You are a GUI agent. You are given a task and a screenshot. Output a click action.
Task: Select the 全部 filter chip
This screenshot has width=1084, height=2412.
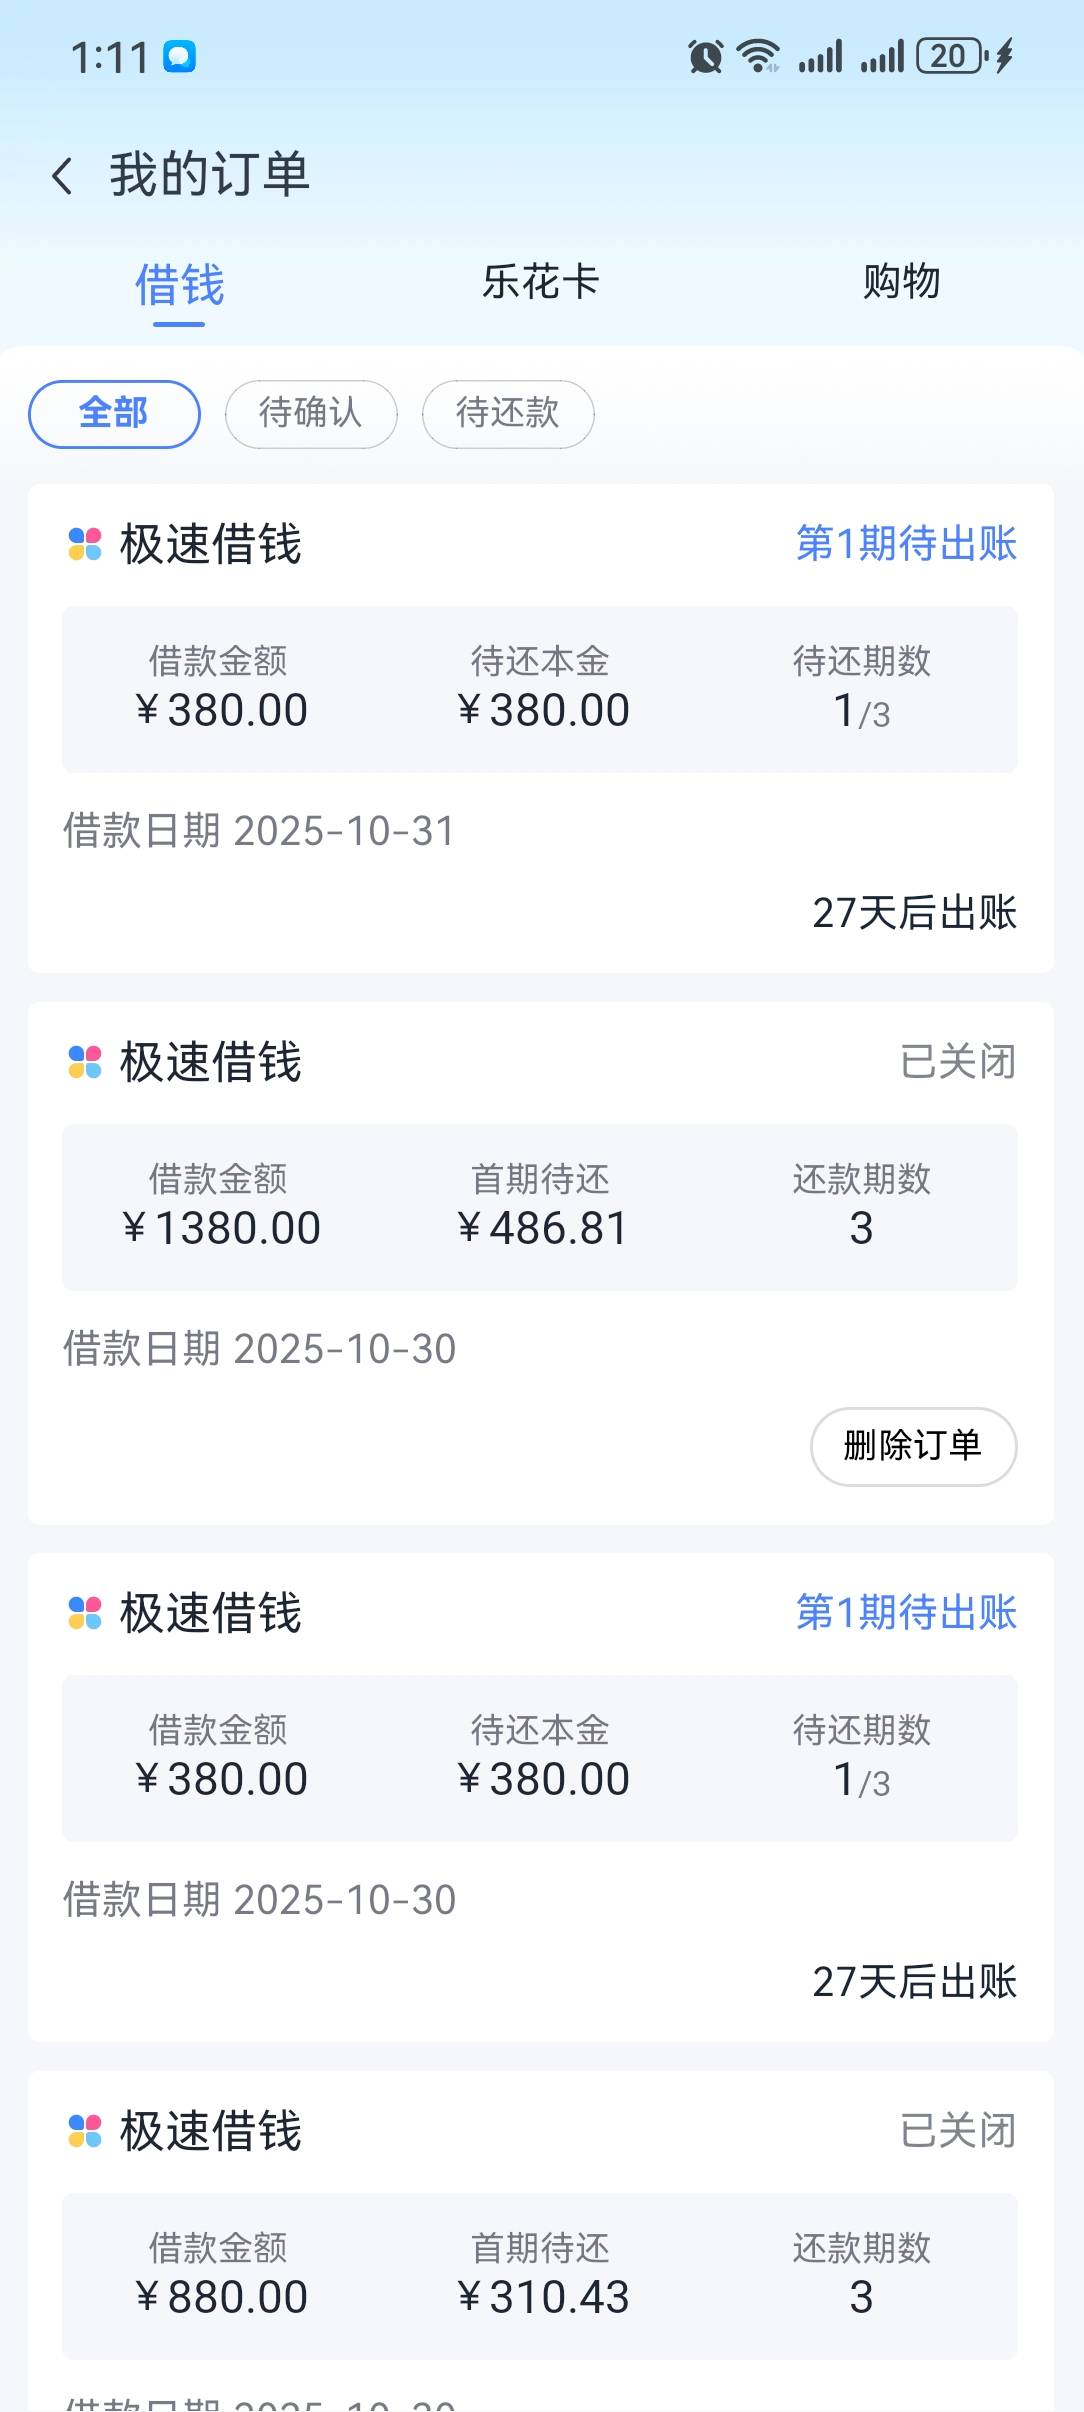coord(114,414)
